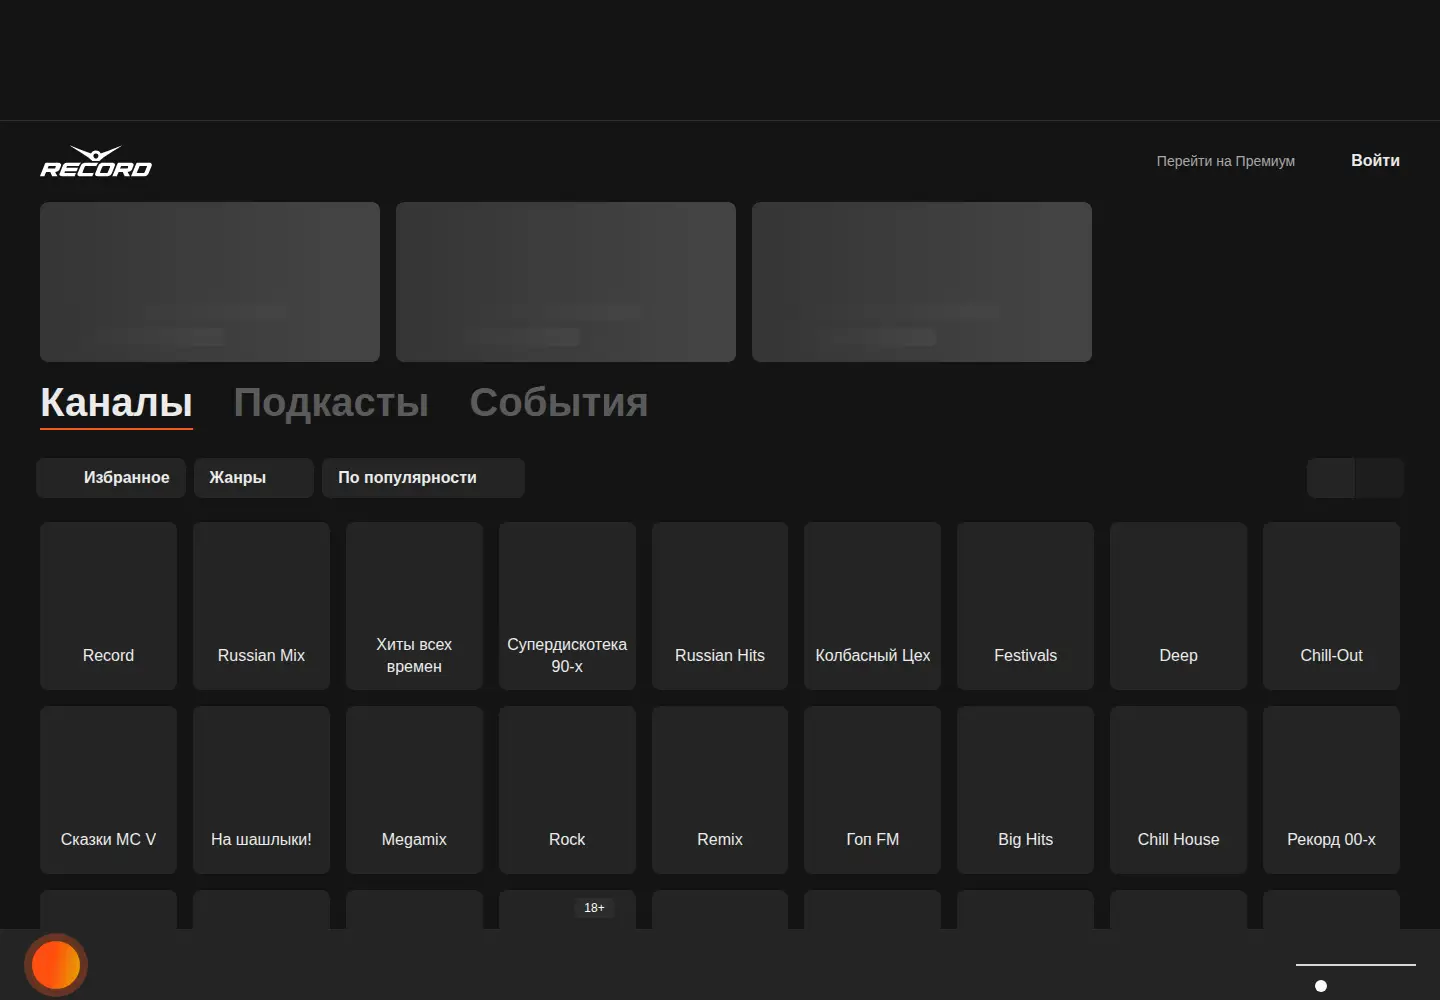The width and height of the screenshot is (1440, 1000).
Task: Select the Chill House channel card
Action: pyautogui.click(x=1178, y=790)
